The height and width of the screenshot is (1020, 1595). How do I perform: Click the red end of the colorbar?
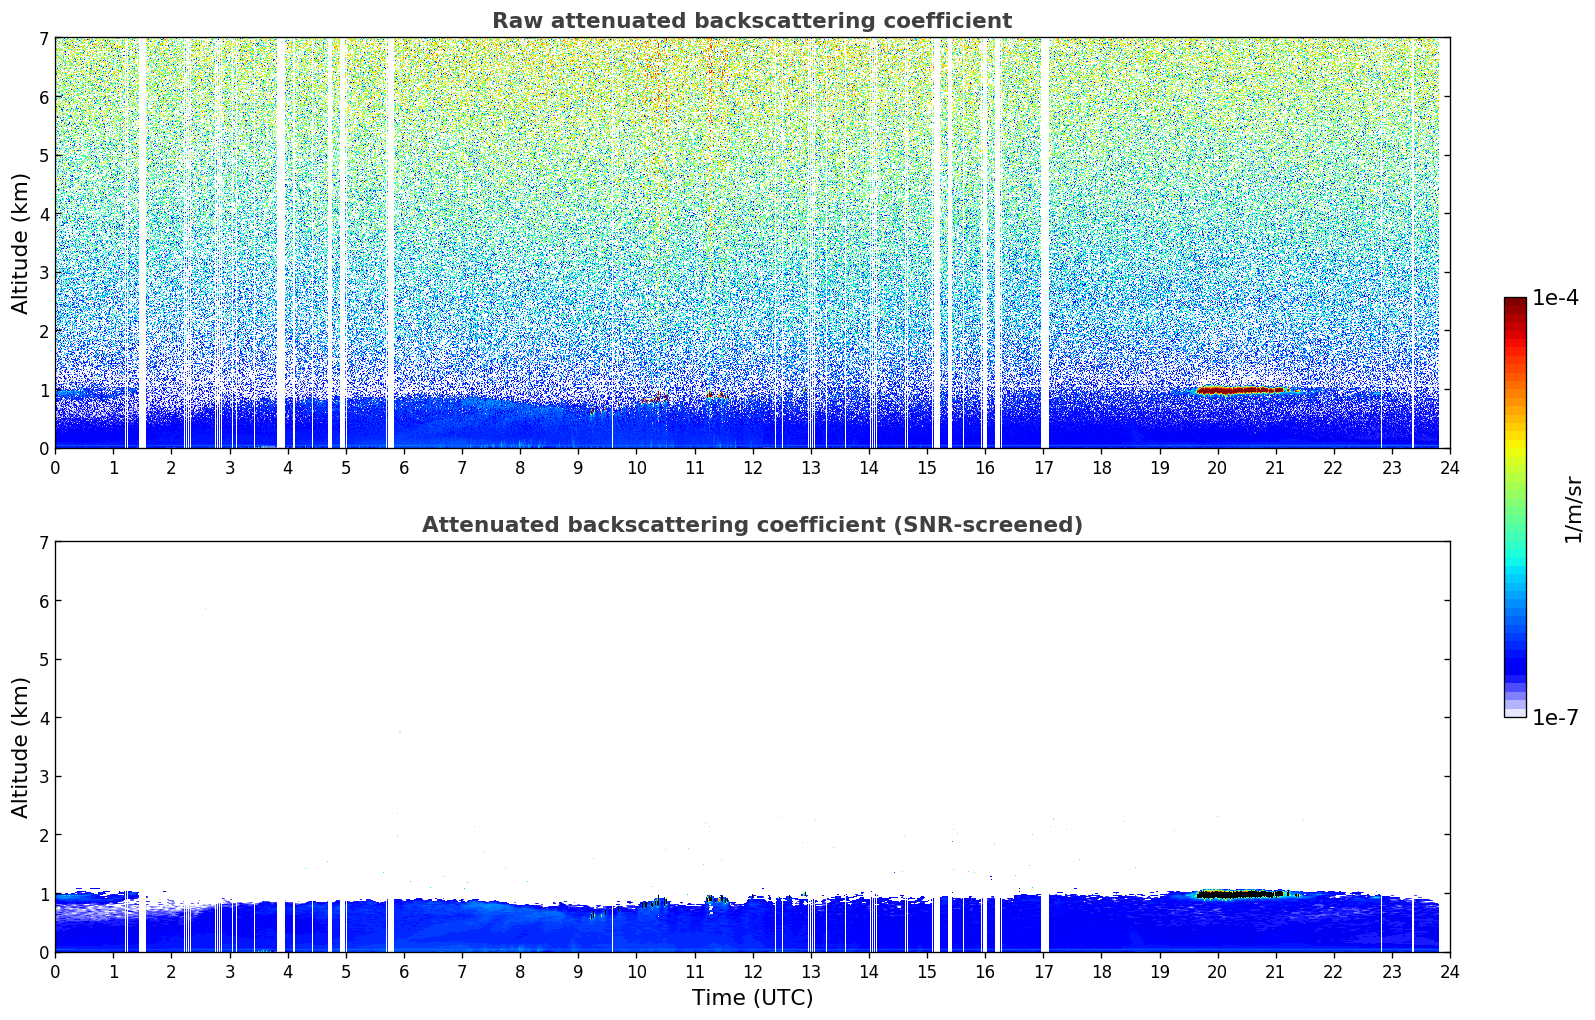click(x=1514, y=305)
